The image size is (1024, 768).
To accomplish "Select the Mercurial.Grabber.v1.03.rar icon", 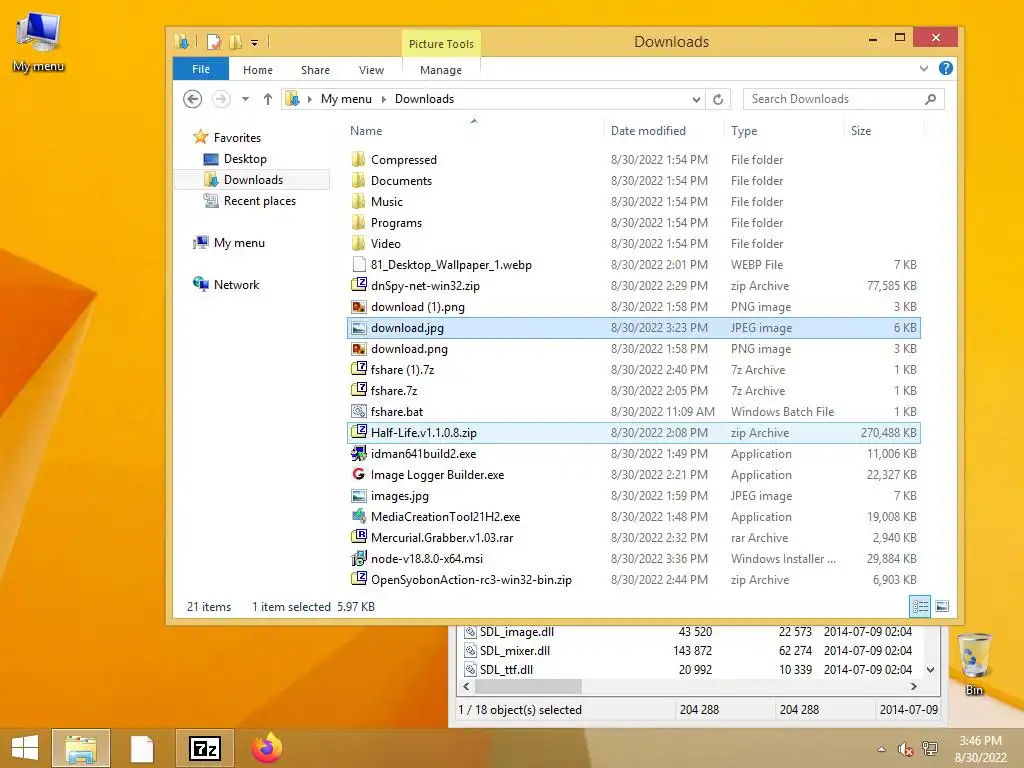I will (359, 537).
